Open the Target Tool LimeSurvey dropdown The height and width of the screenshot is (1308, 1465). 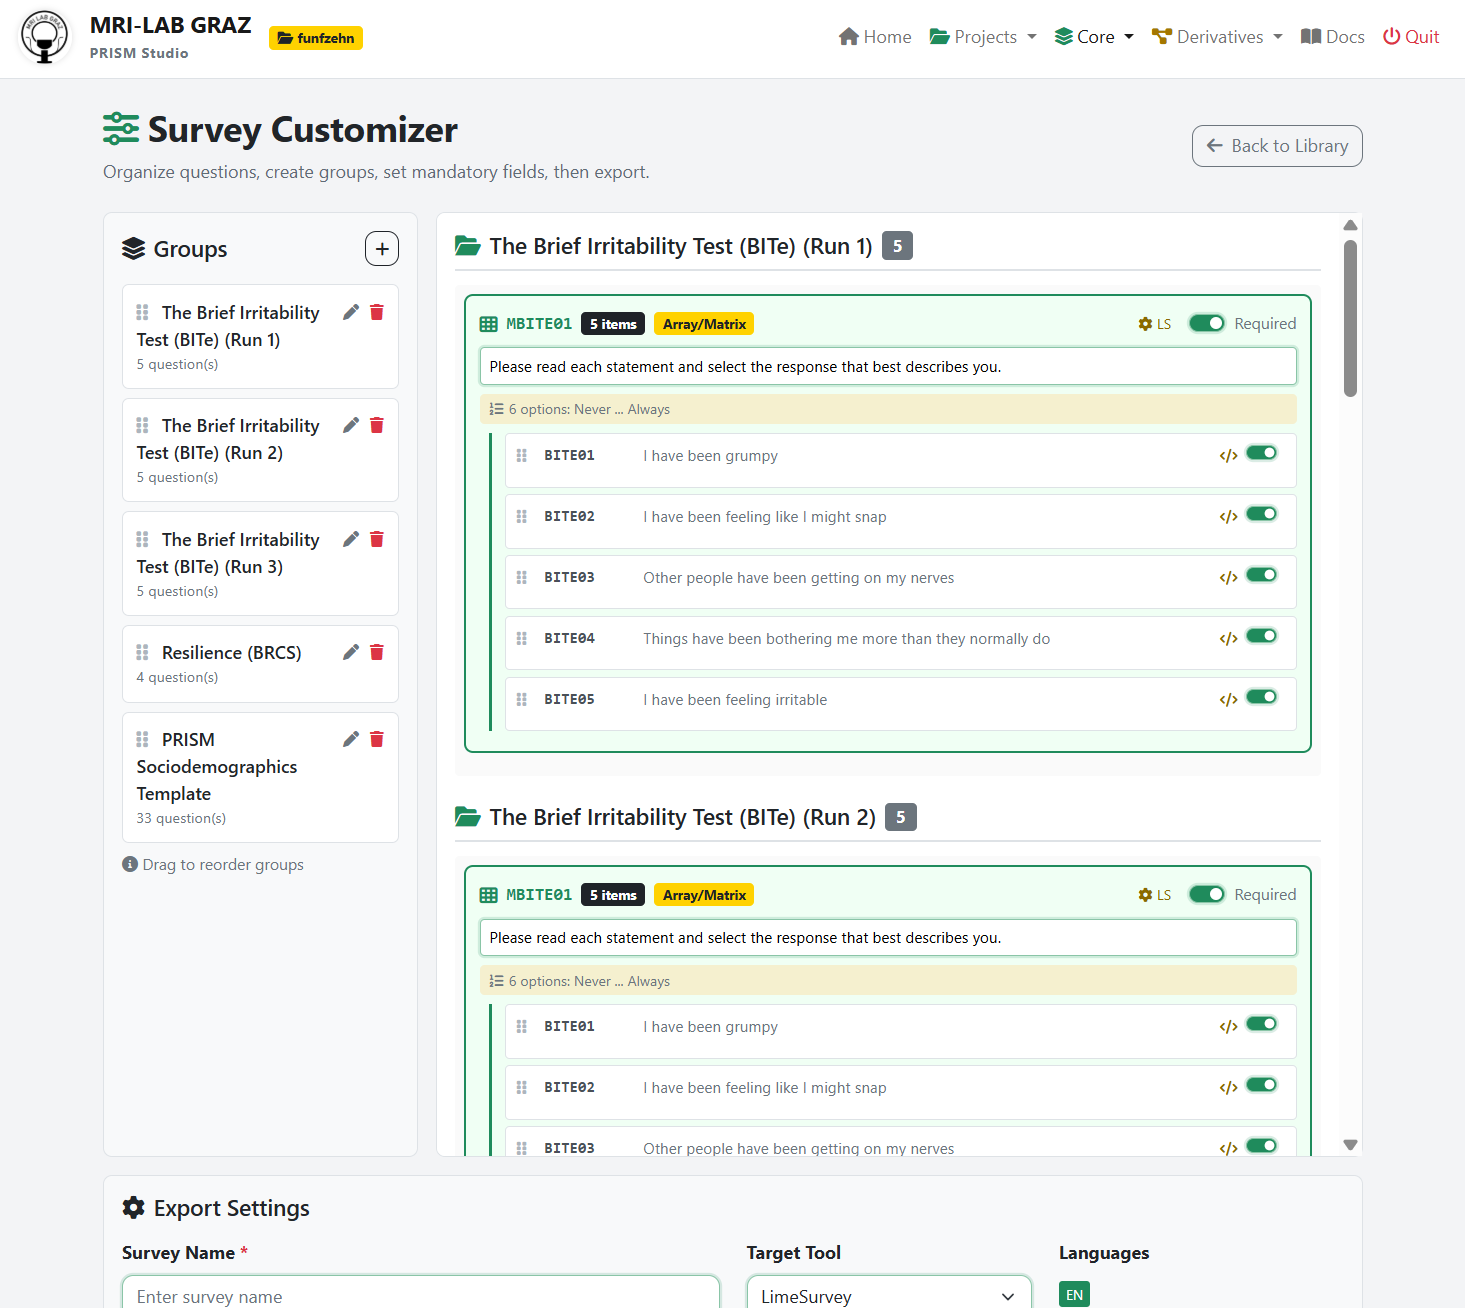(x=889, y=1296)
